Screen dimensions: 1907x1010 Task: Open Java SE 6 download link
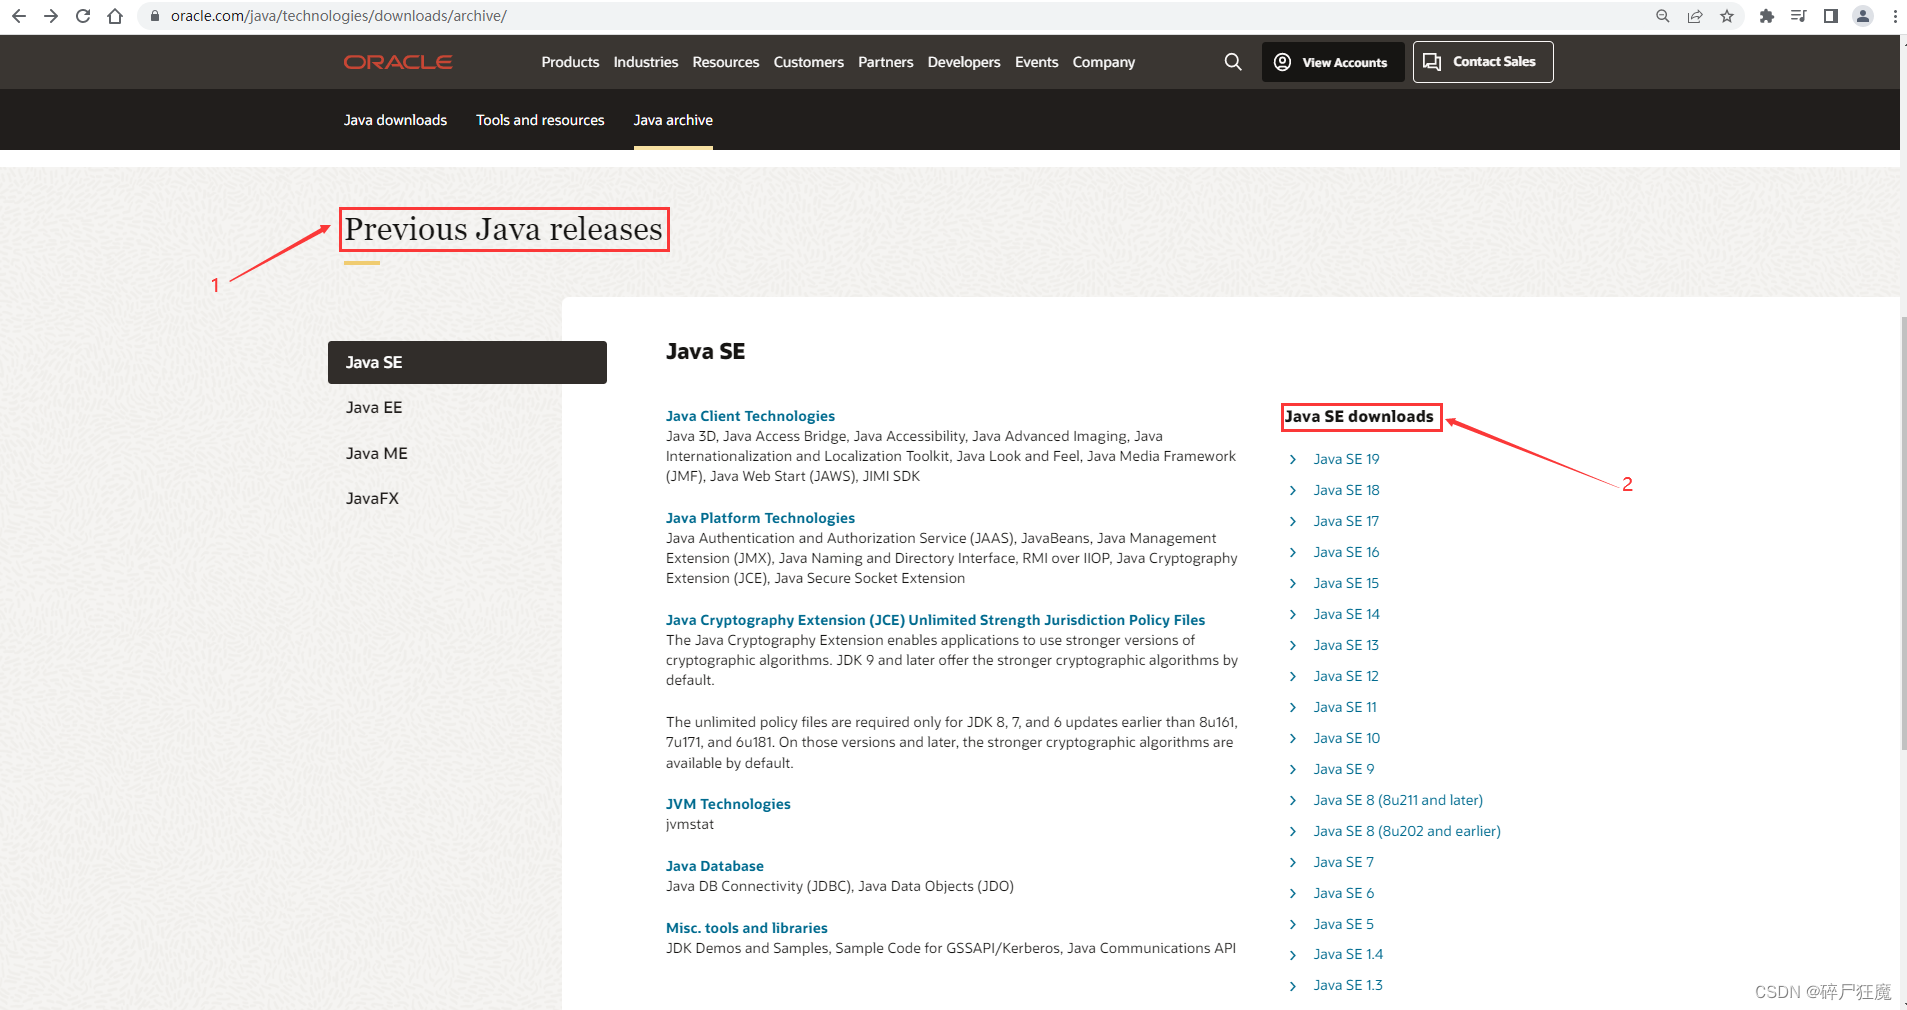click(x=1343, y=893)
